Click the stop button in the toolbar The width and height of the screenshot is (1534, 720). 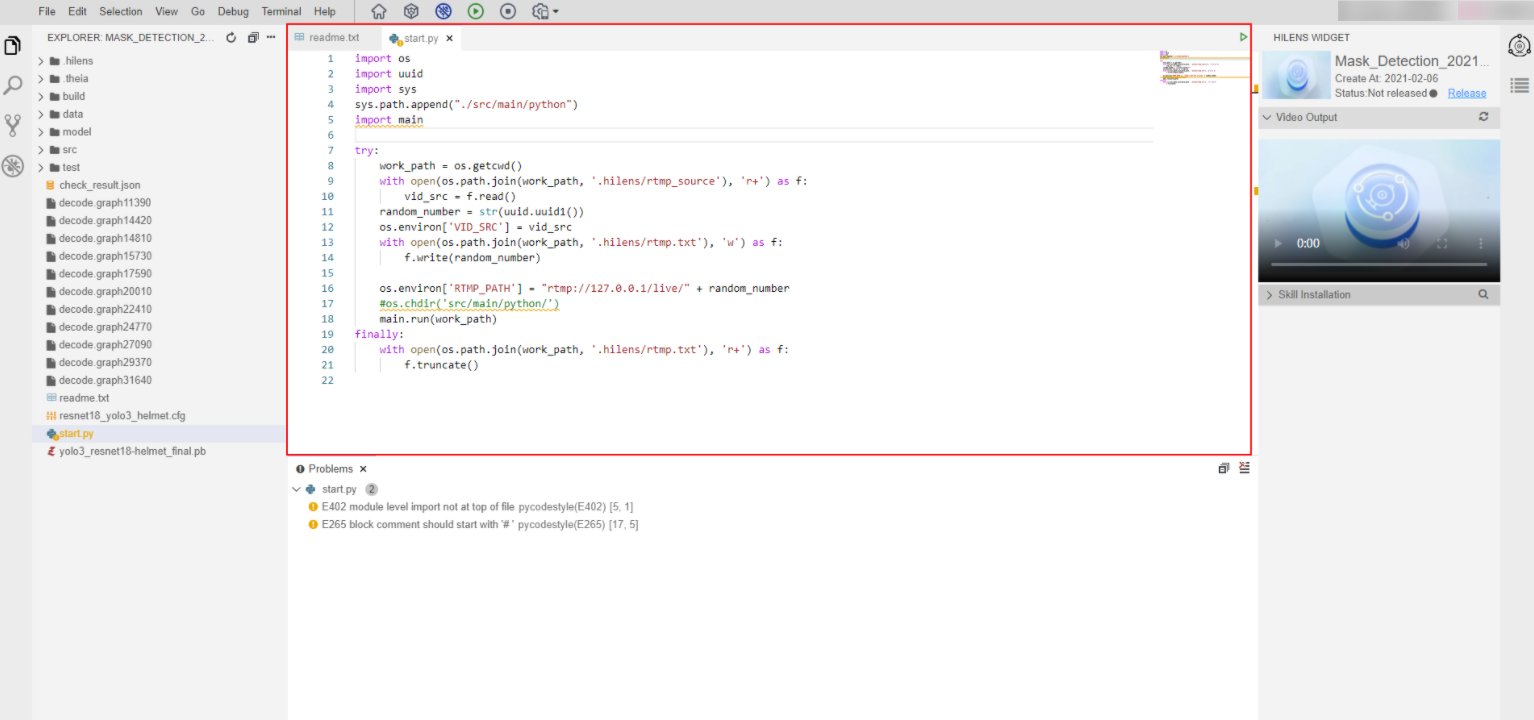point(508,11)
